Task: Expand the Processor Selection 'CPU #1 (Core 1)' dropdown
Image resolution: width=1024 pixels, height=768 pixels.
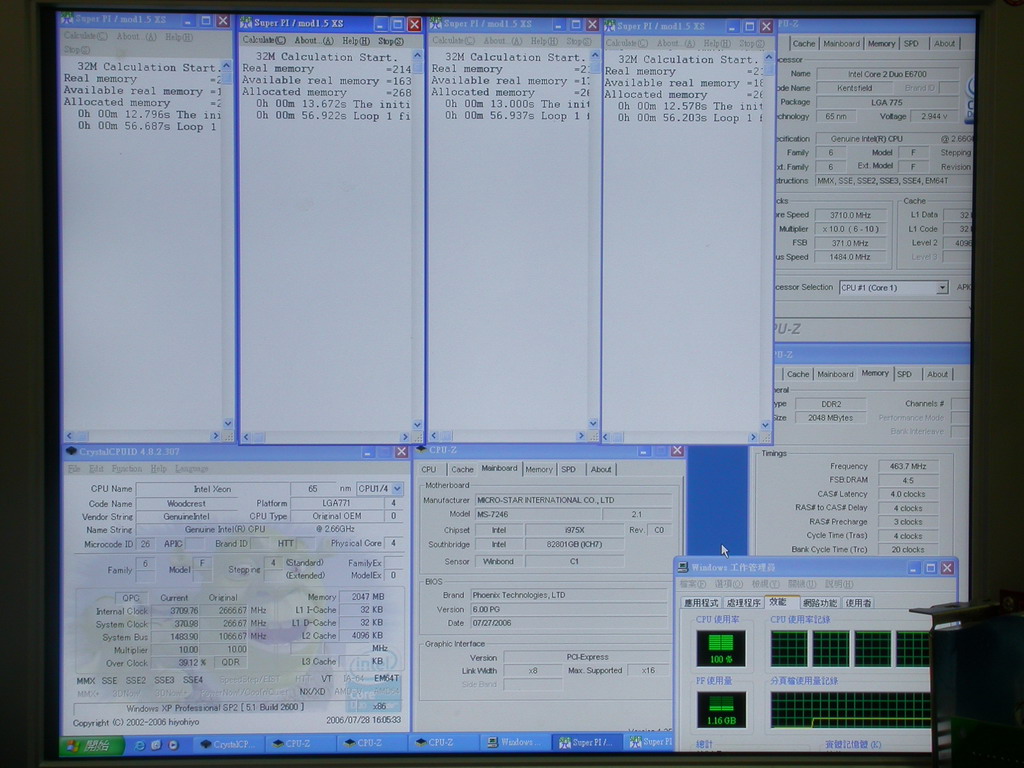Action: 942,288
